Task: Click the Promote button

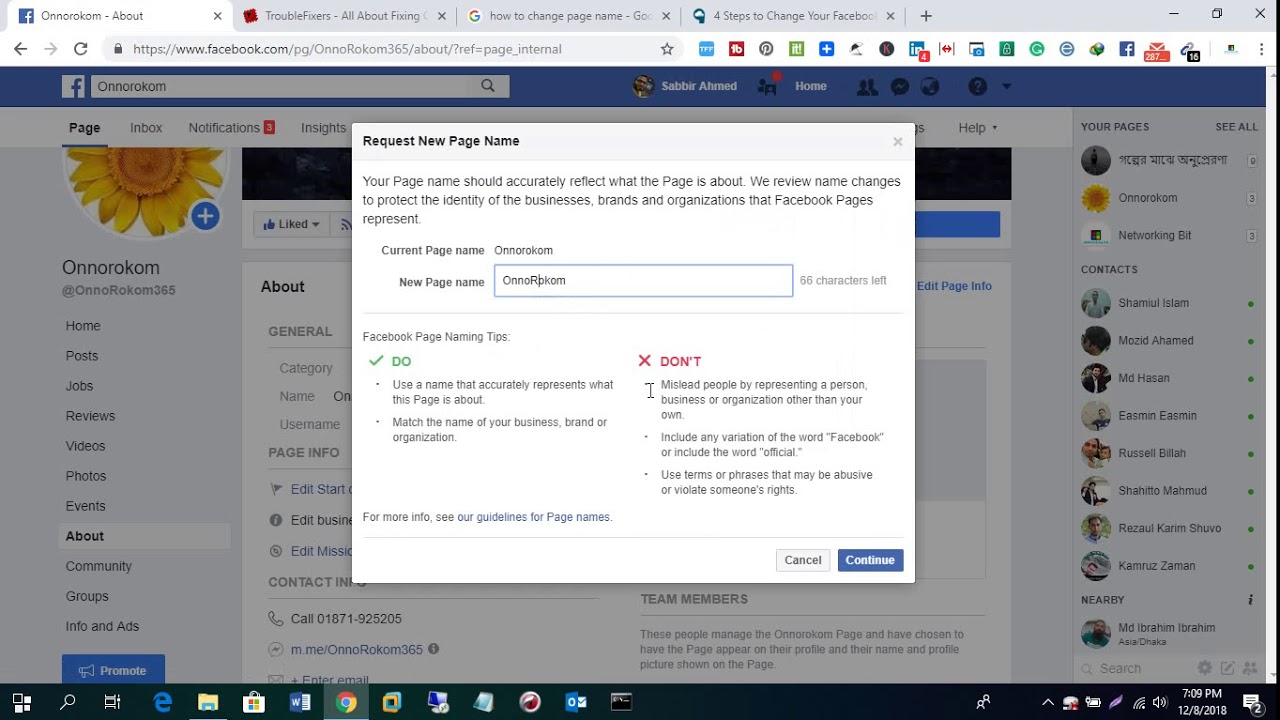Action: tap(113, 670)
